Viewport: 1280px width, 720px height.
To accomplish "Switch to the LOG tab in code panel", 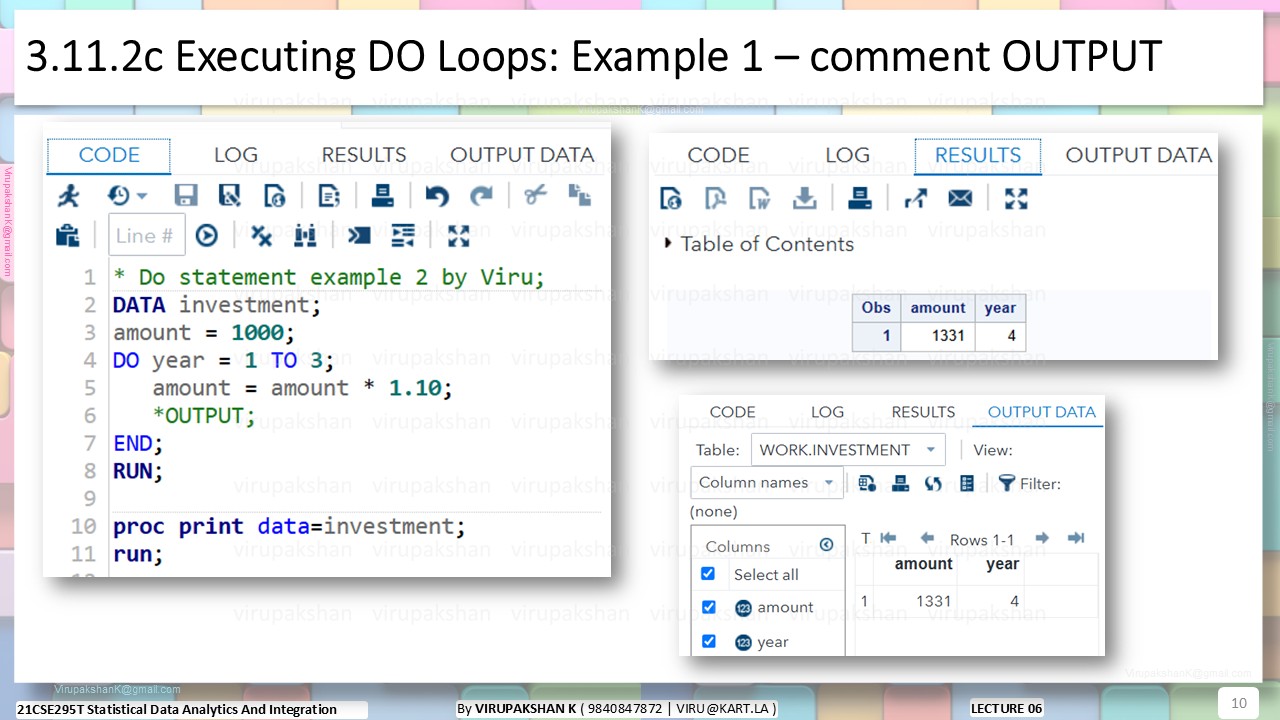I will click(236, 155).
